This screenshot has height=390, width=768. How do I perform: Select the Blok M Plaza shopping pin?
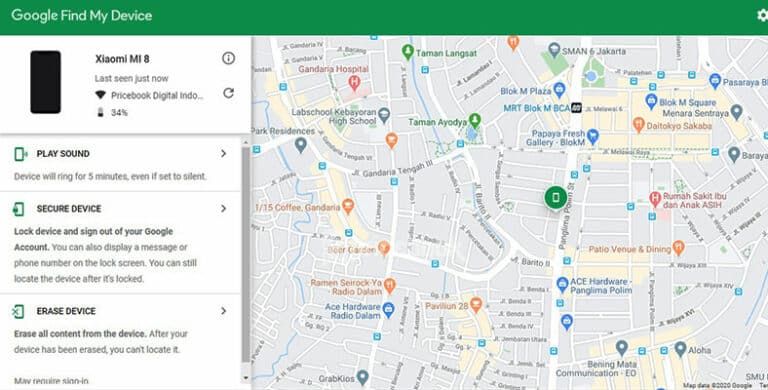[559, 90]
